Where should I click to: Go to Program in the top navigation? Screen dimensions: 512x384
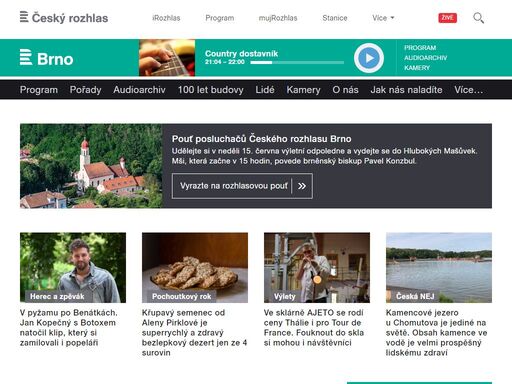[220, 18]
